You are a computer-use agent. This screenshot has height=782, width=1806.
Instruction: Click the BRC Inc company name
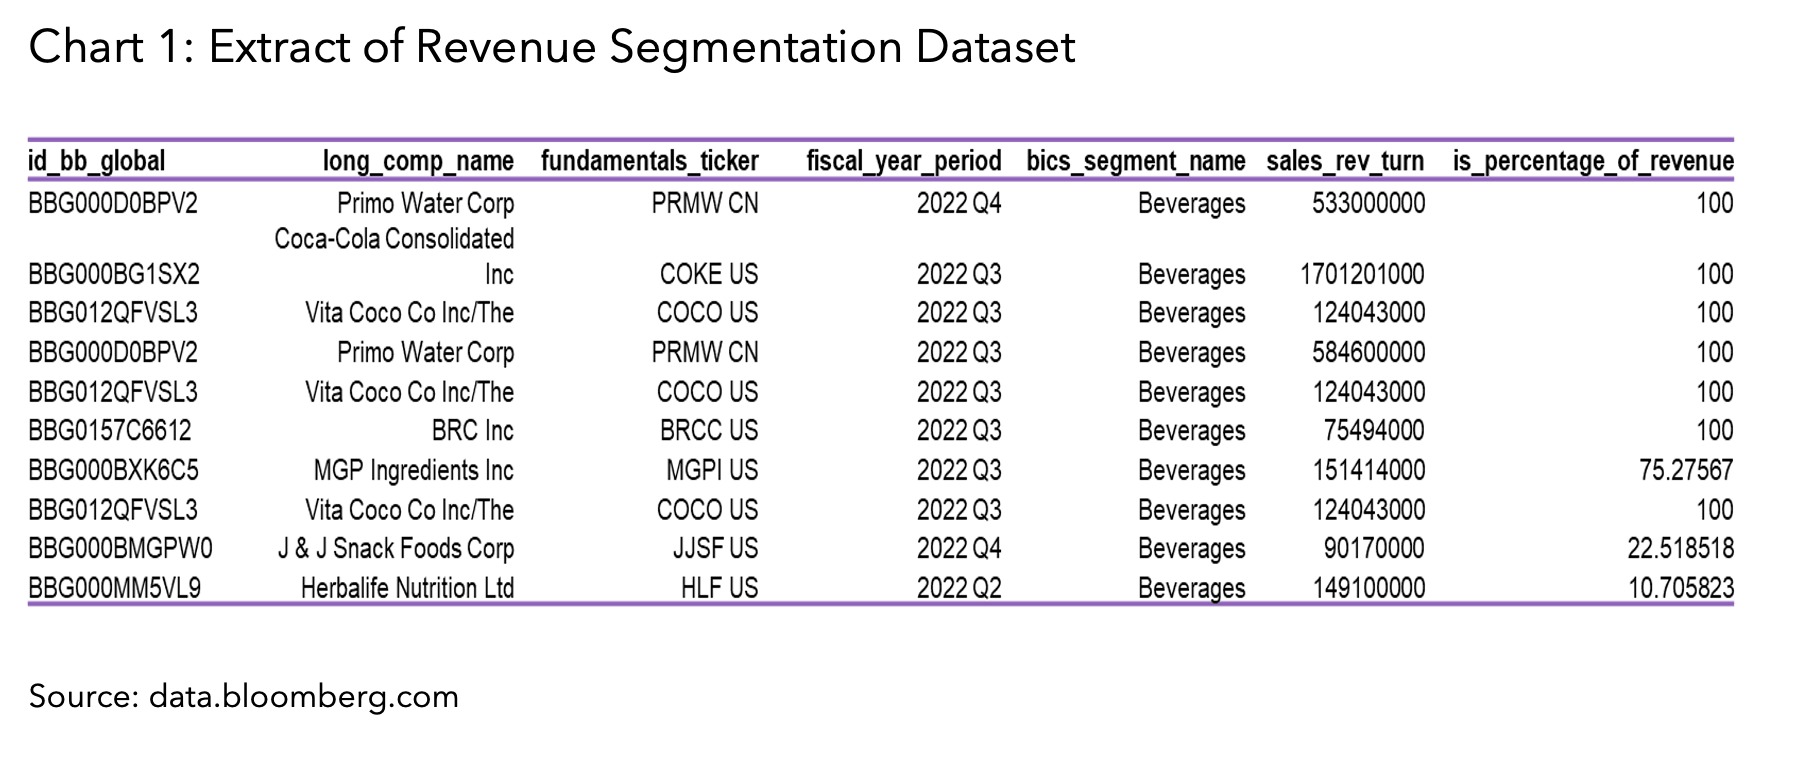pyautogui.click(x=473, y=431)
